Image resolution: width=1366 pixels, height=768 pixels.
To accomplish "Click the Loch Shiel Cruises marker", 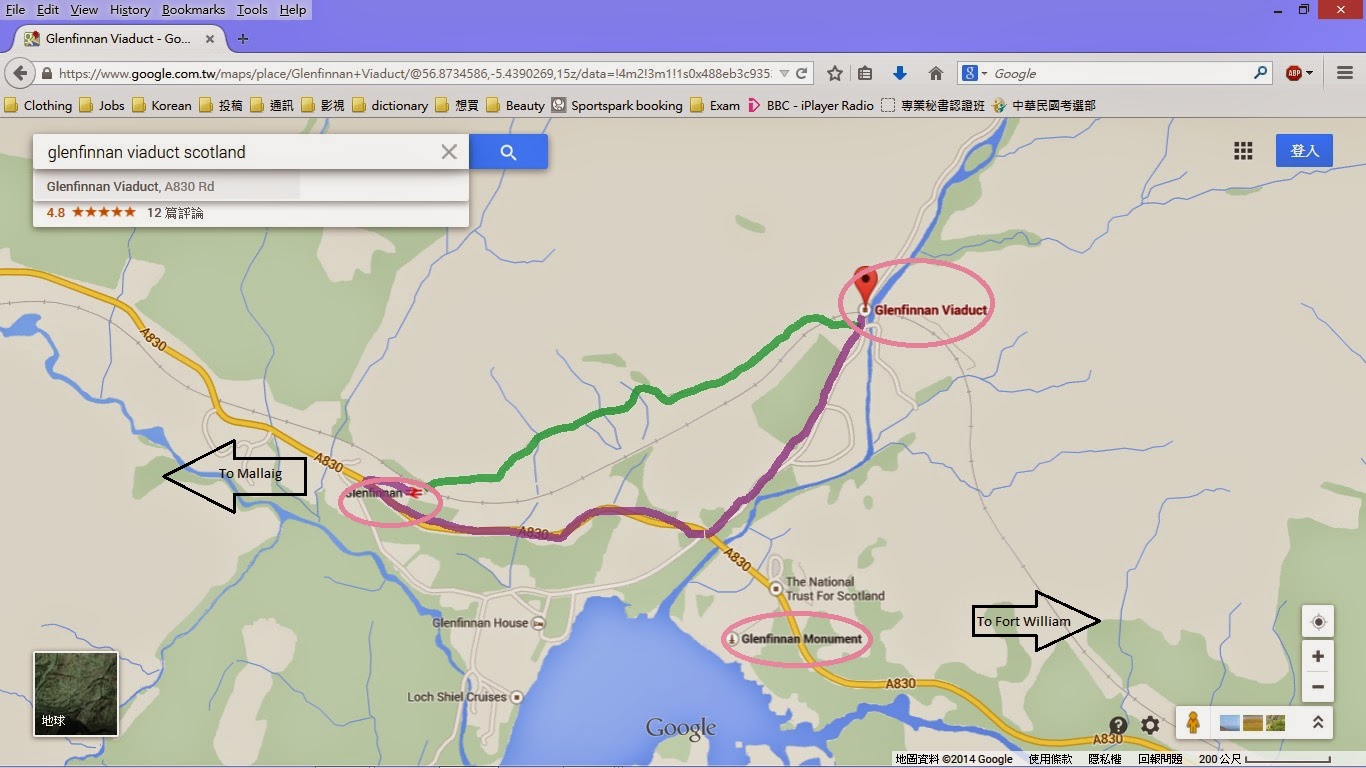I will [x=516, y=697].
